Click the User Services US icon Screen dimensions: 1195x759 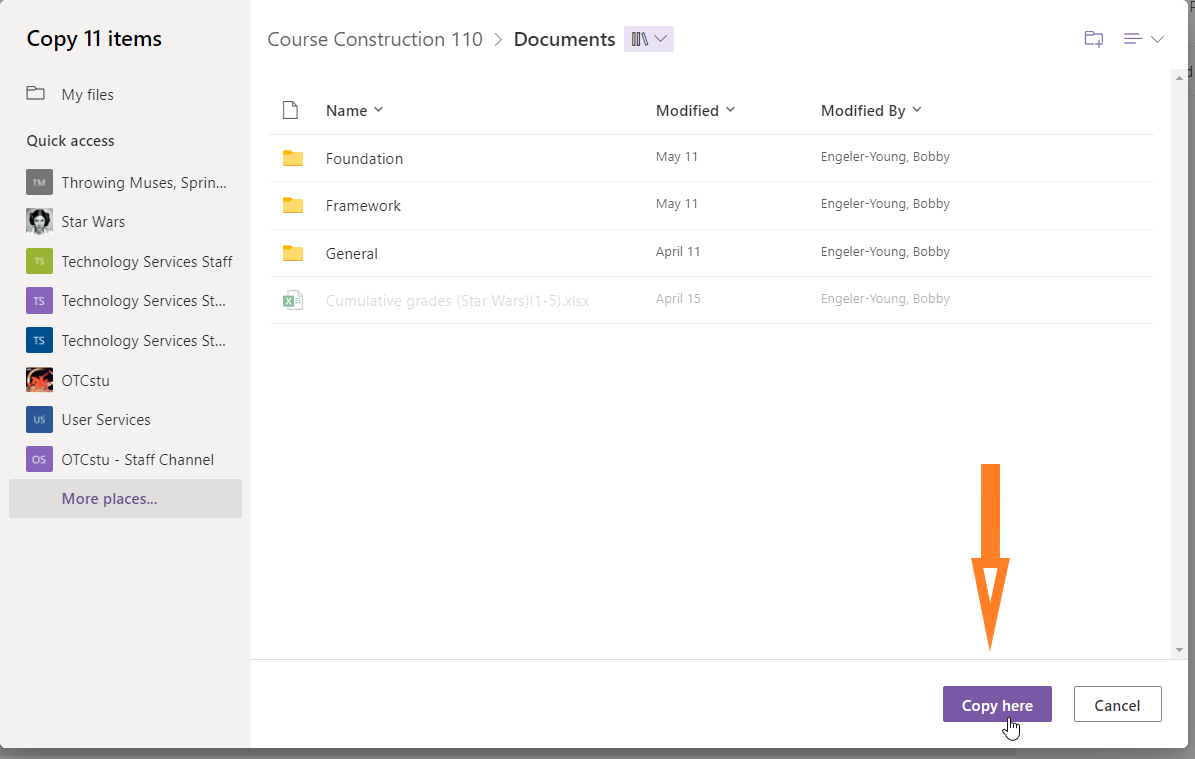[x=40, y=420]
